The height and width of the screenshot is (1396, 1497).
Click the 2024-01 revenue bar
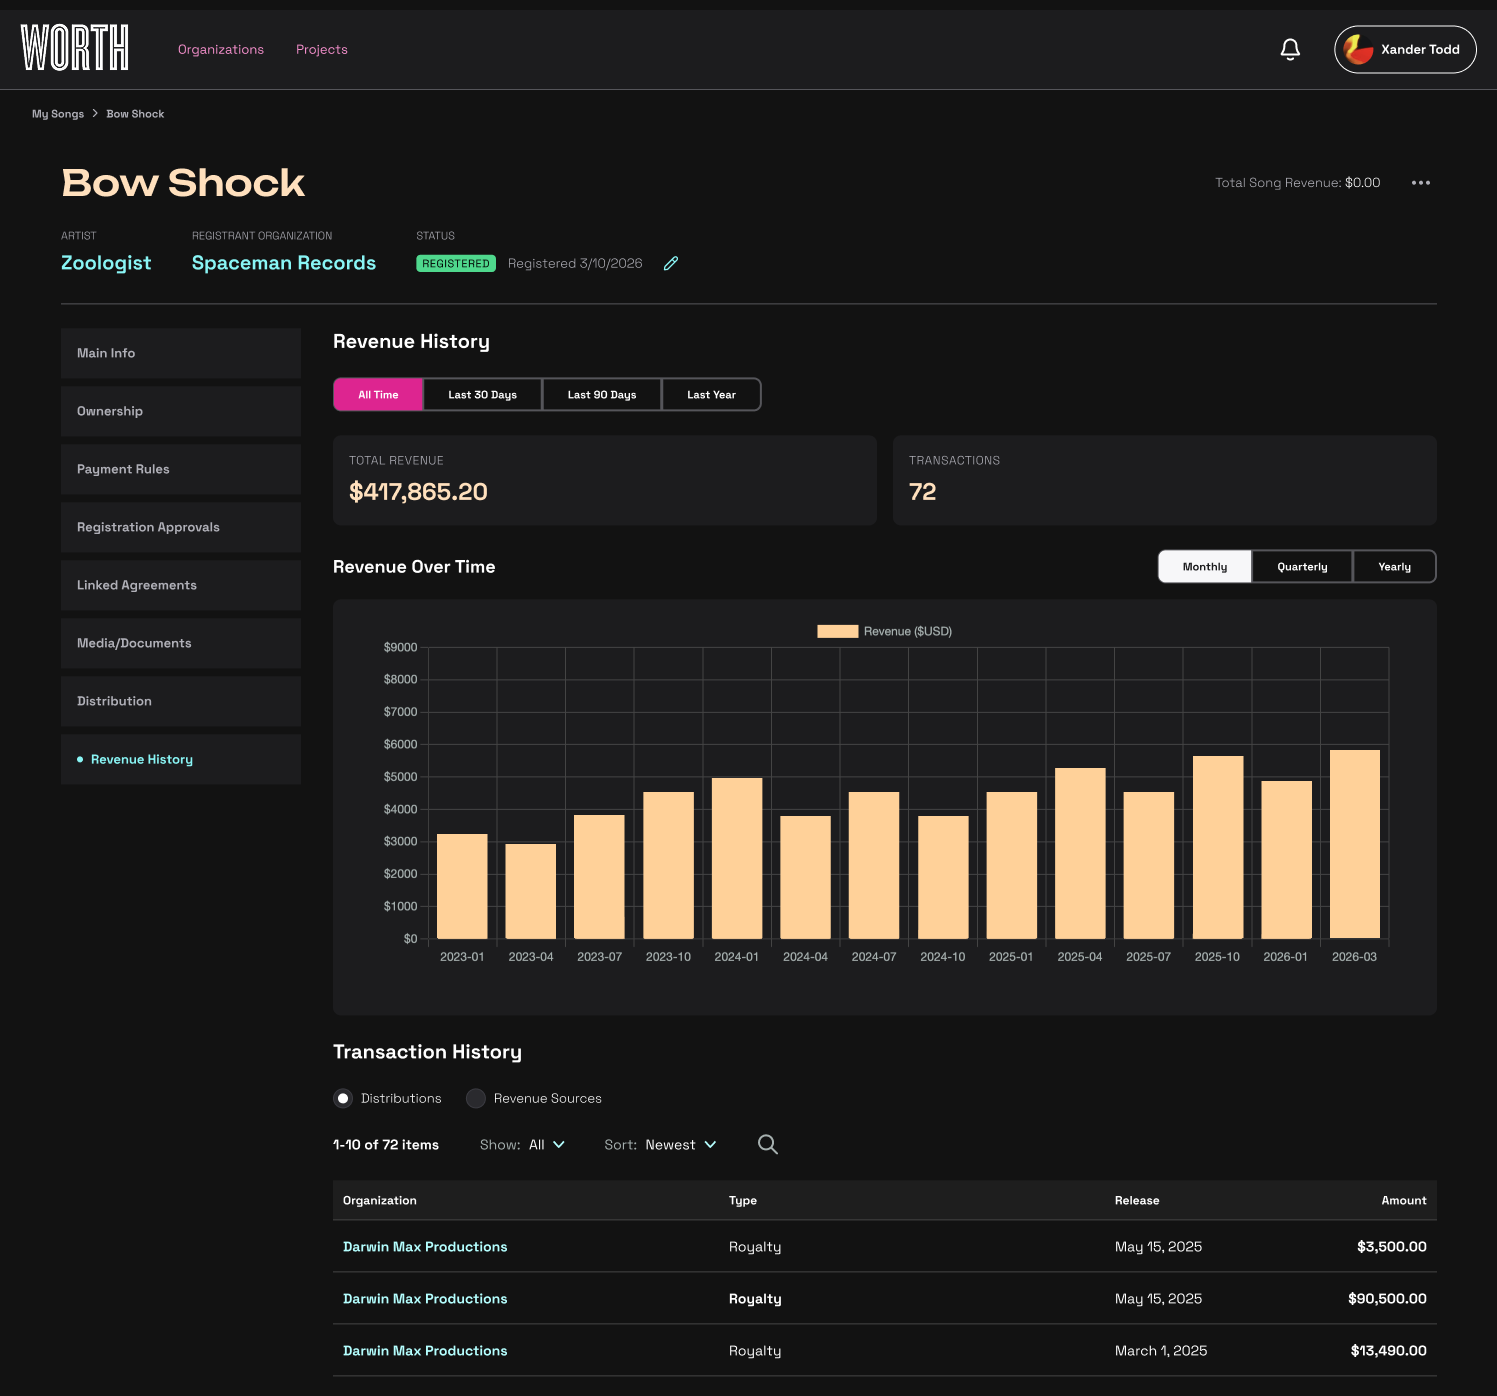[x=737, y=858]
